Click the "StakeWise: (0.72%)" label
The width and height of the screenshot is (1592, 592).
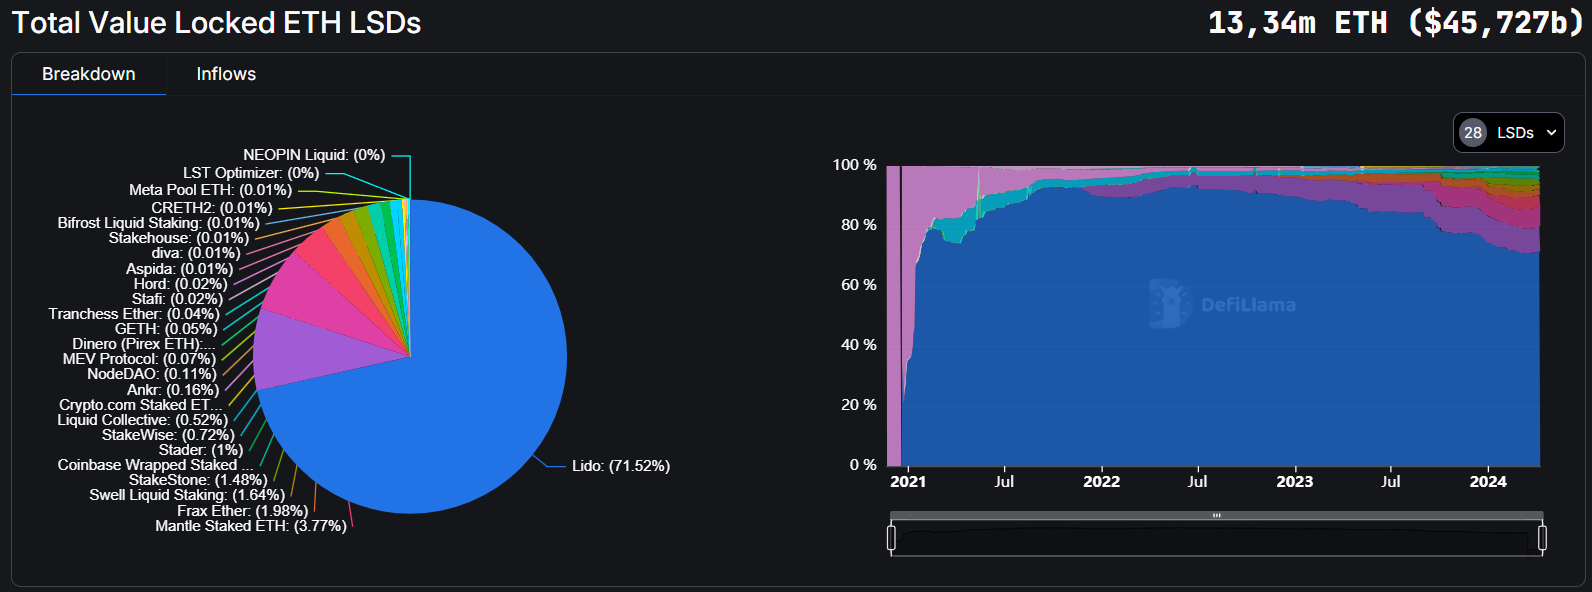point(168,435)
